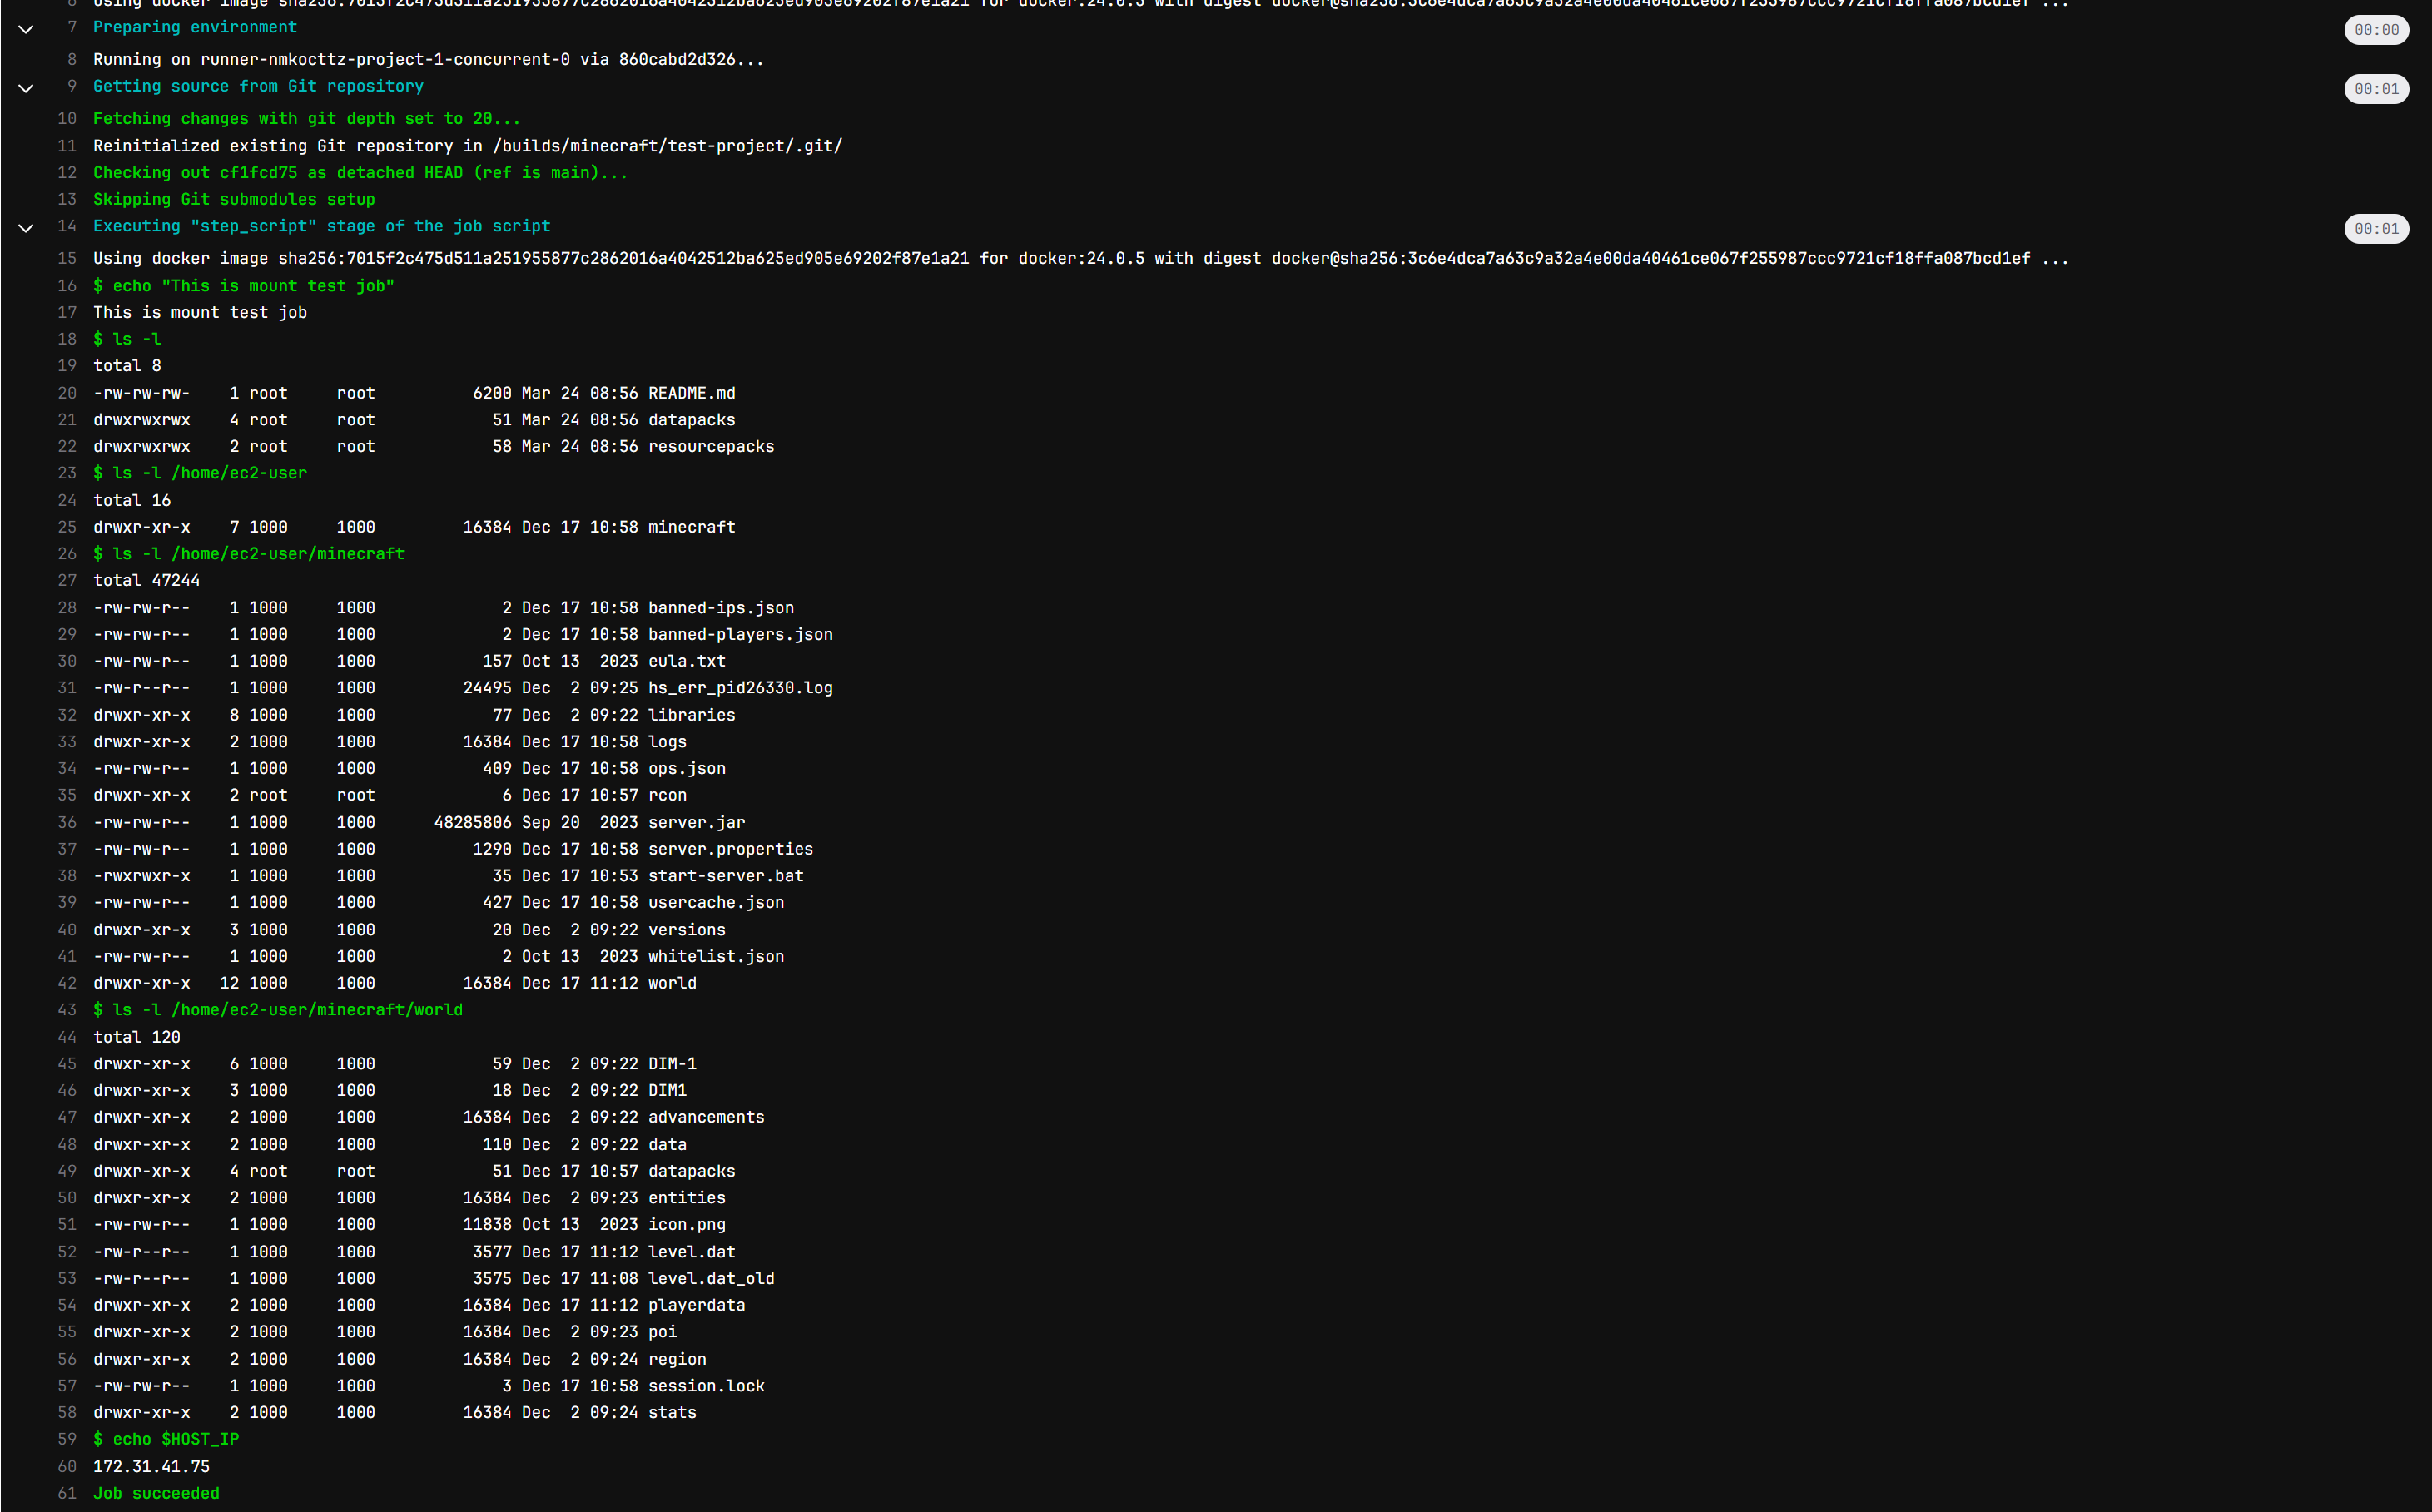Click the Executing "step_script" stage header text

click(x=321, y=226)
